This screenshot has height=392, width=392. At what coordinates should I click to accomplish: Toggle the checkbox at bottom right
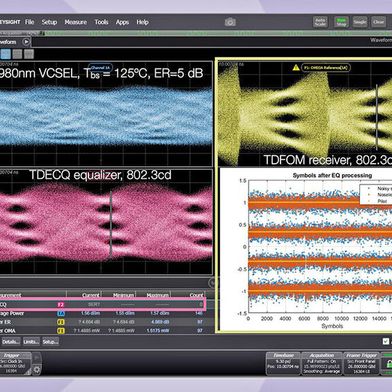point(386,341)
